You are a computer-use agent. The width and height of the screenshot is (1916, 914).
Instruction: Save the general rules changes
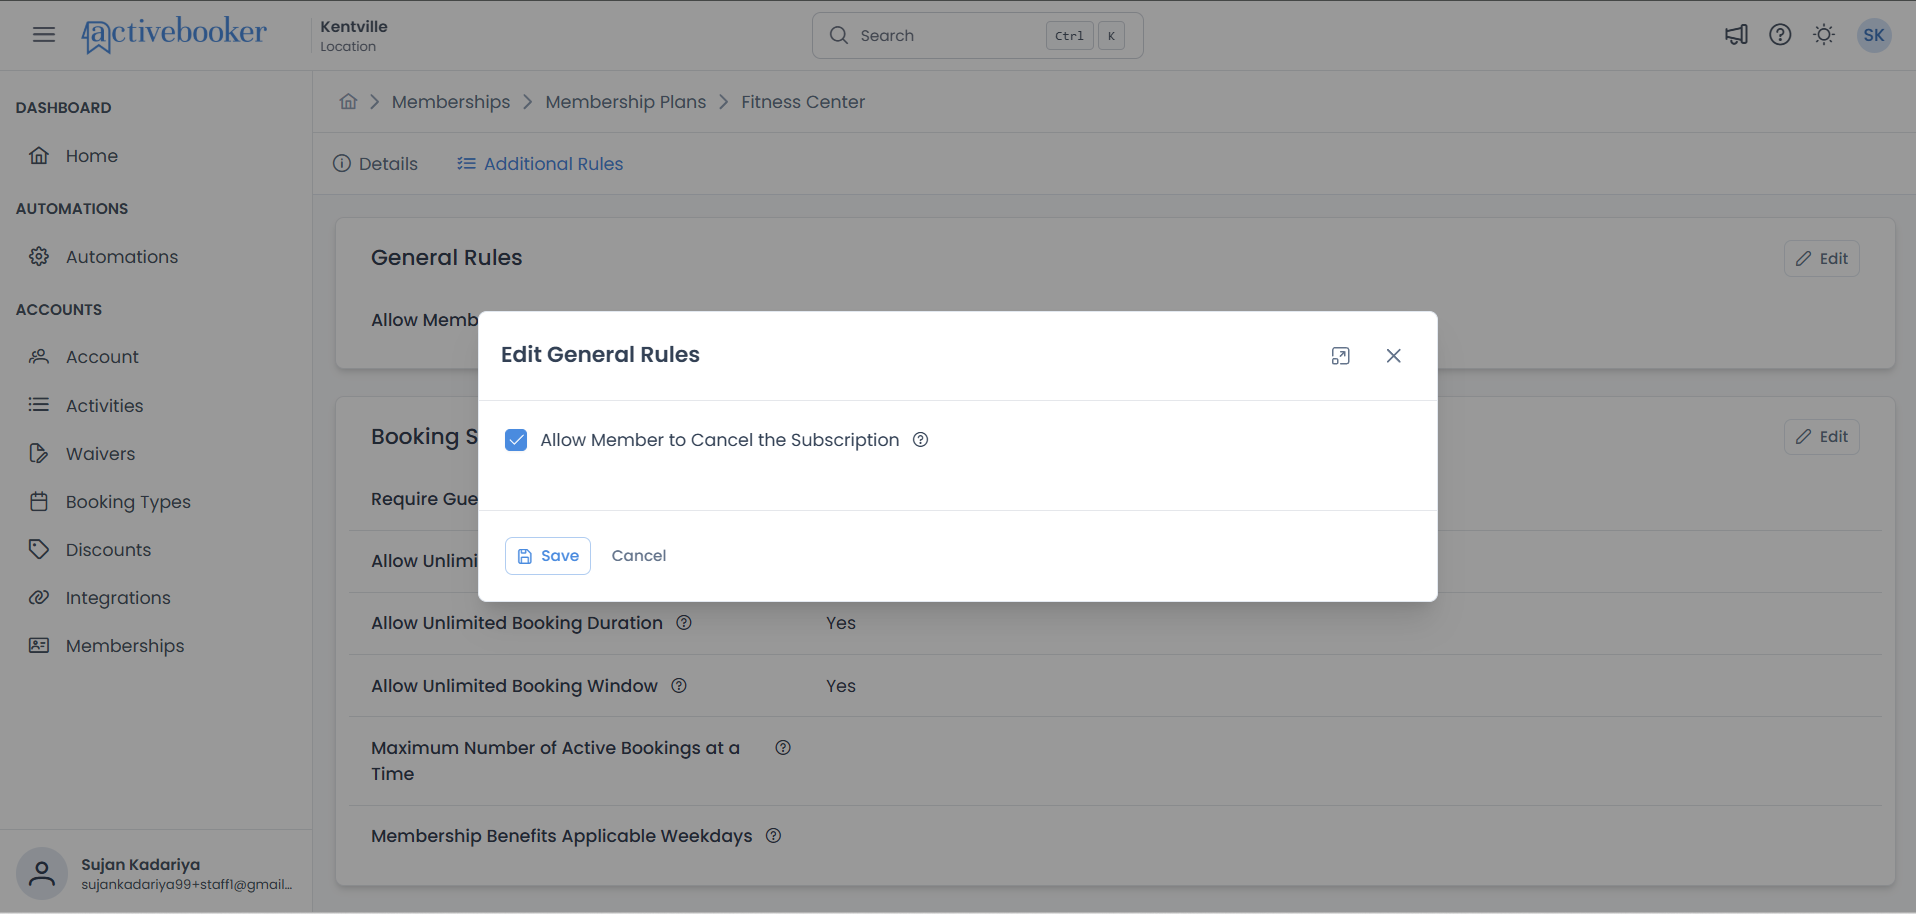[548, 556]
